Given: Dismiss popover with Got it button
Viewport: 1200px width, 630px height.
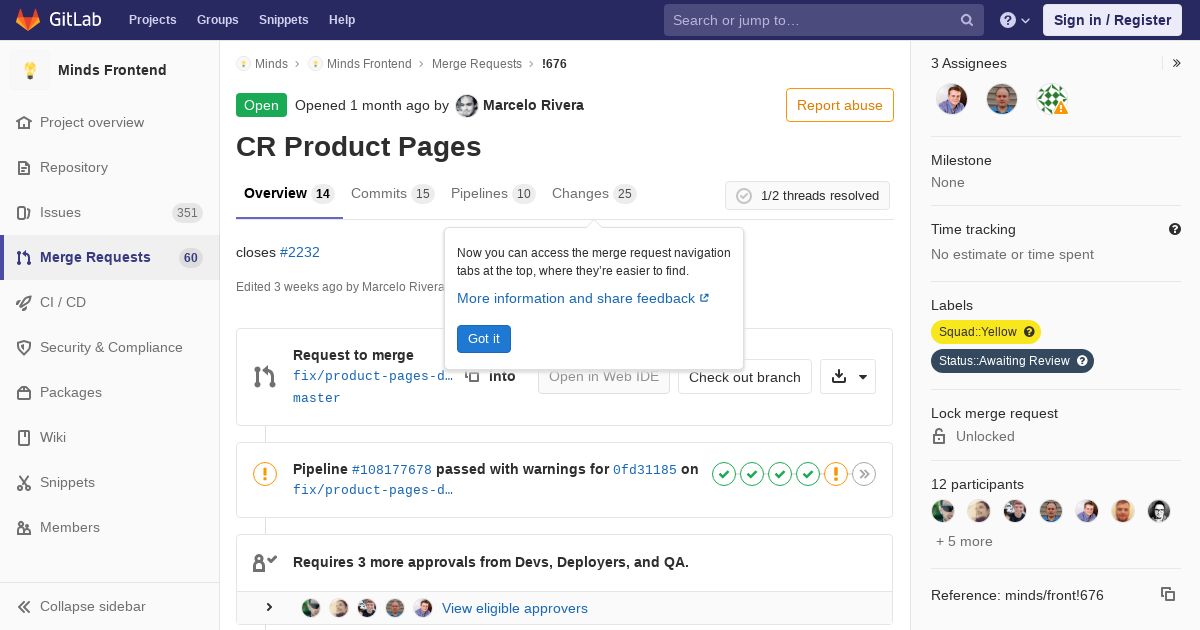Looking at the screenshot, I should pos(483,339).
